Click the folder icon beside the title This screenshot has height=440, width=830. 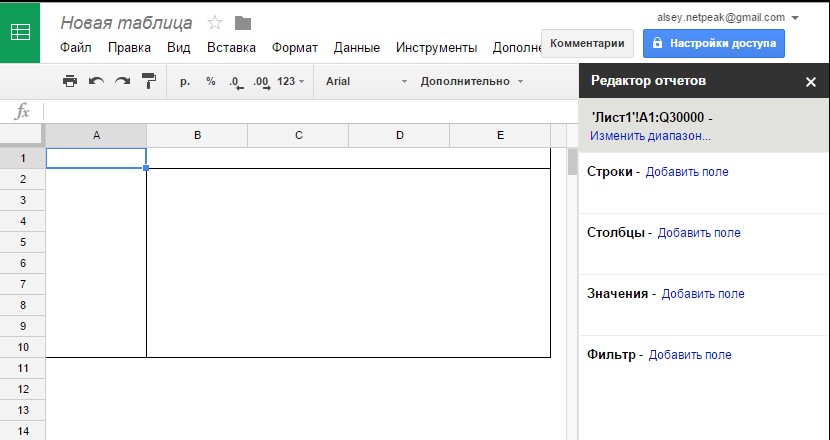[x=243, y=23]
